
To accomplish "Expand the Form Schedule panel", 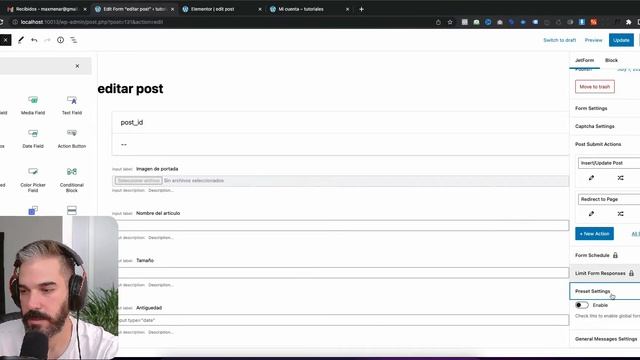I will pos(604,256).
